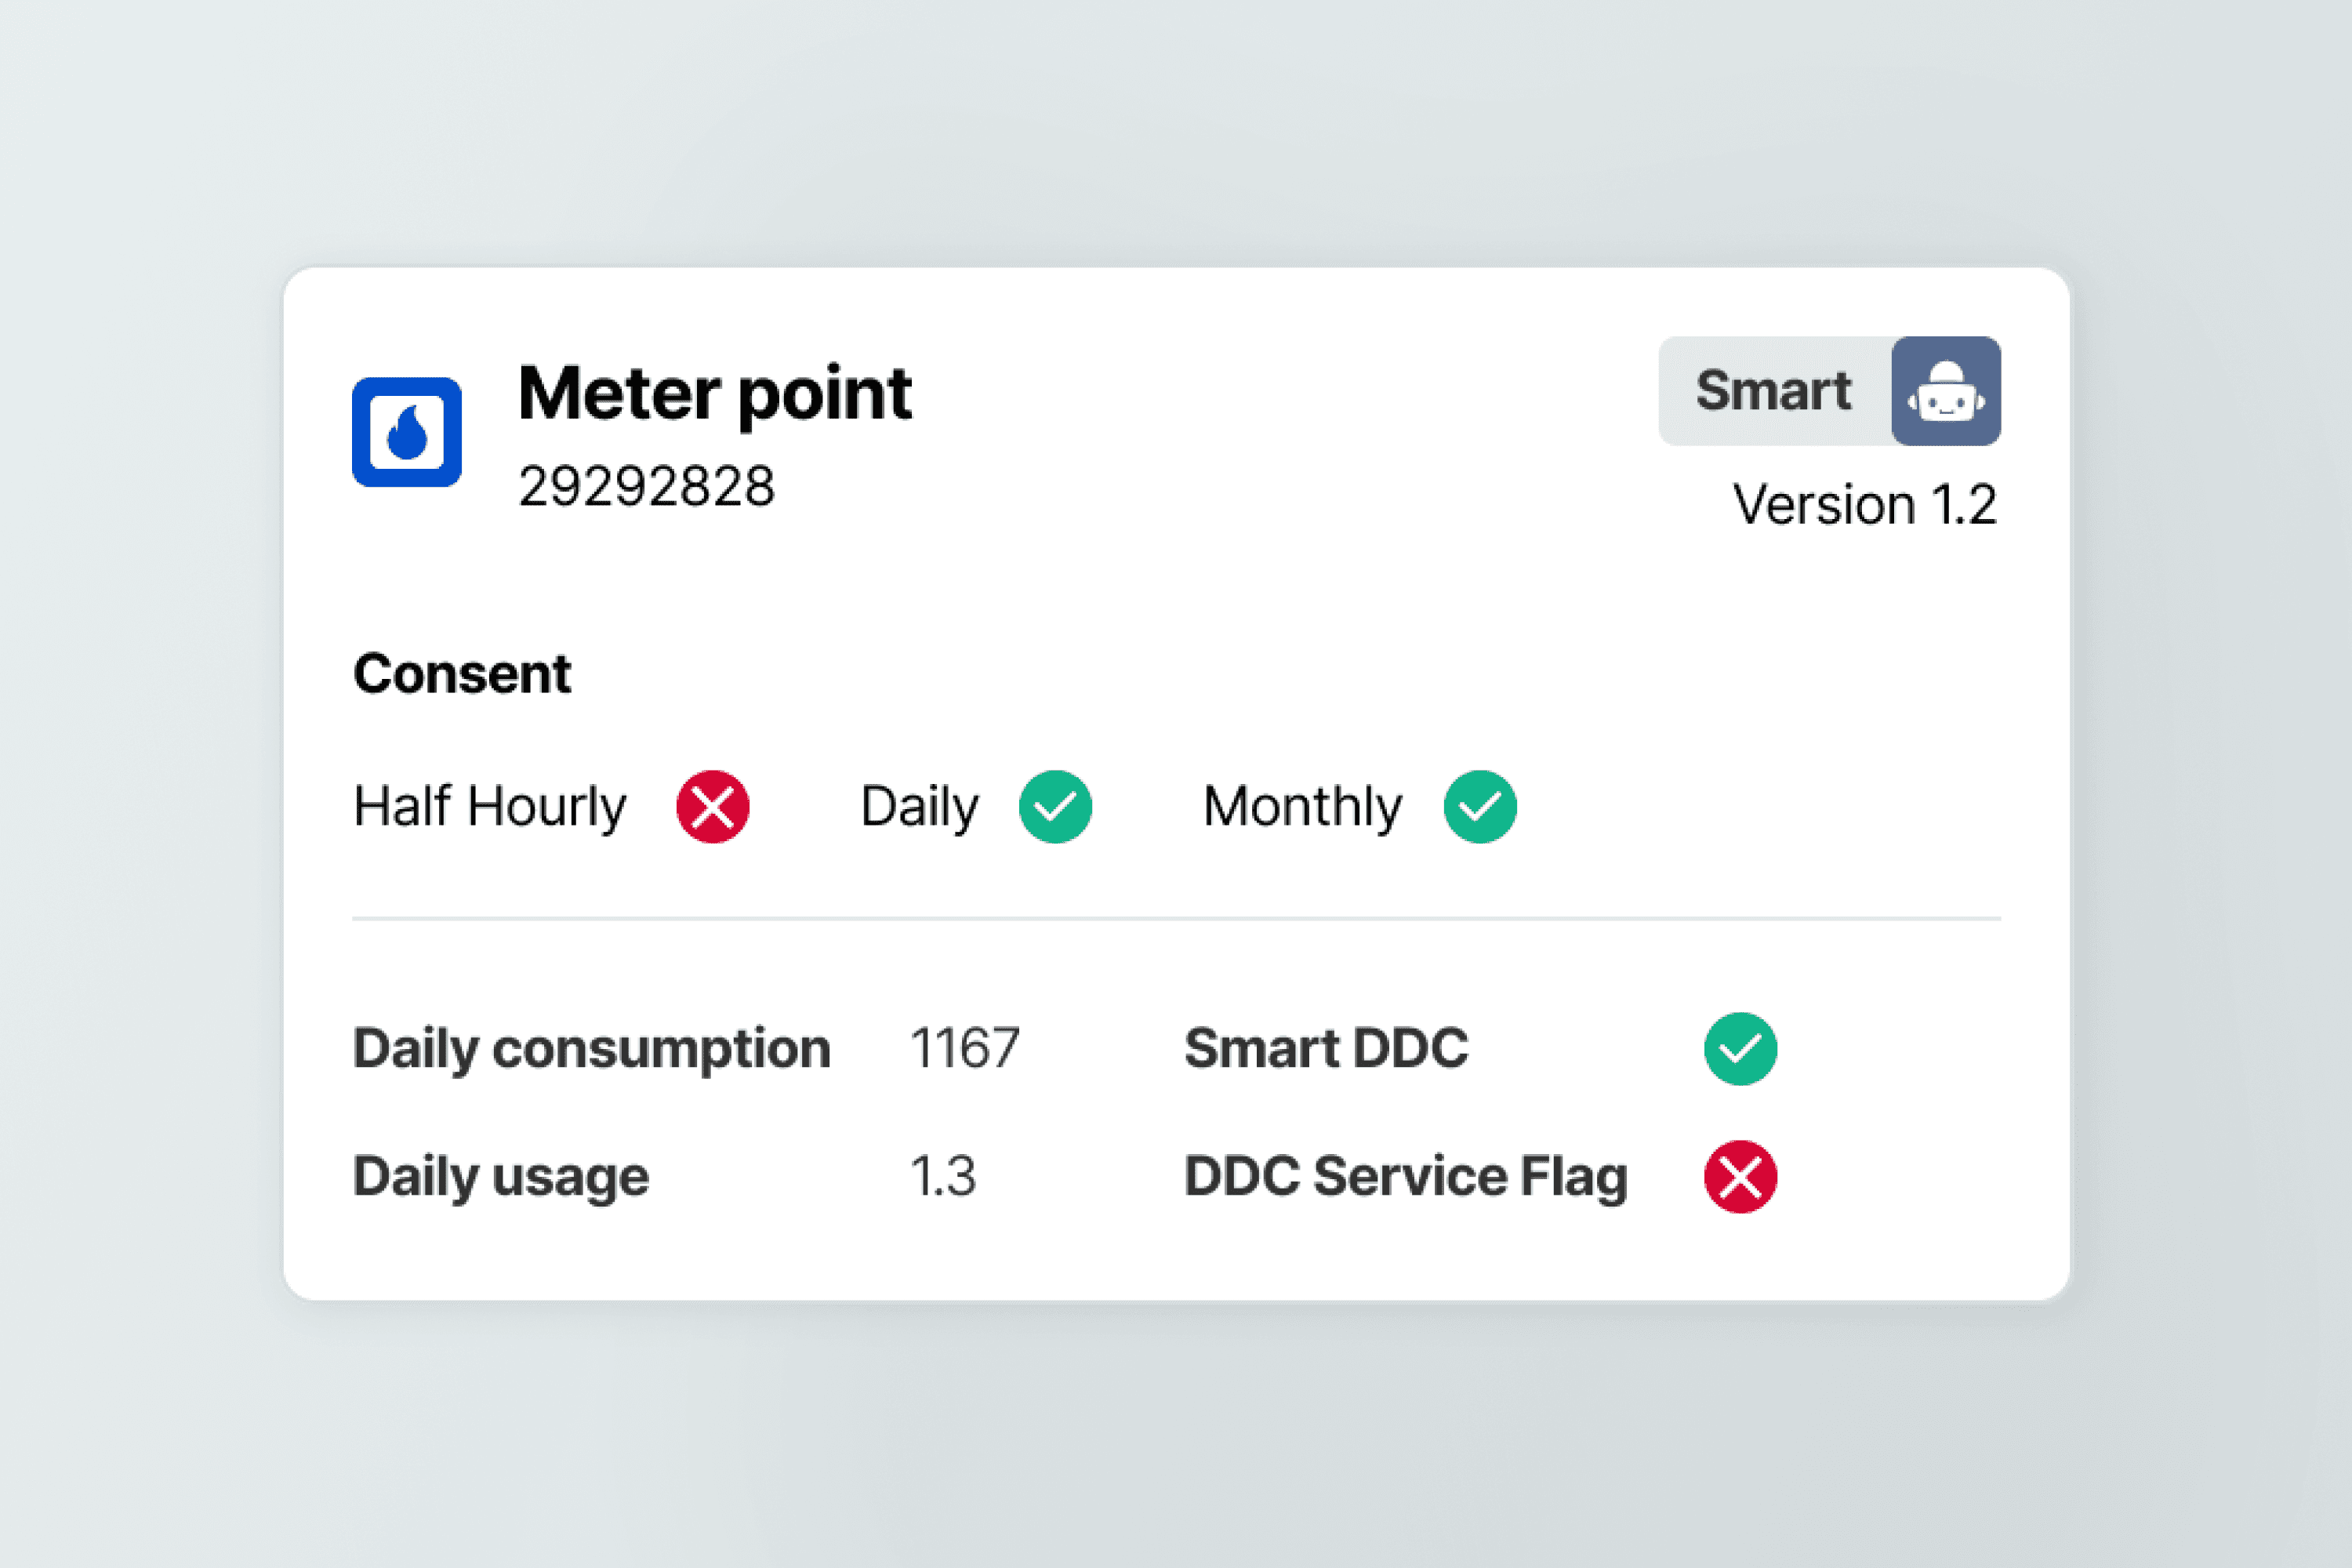
Task: Click the blue gas flame meter icon
Action: [406, 432]
